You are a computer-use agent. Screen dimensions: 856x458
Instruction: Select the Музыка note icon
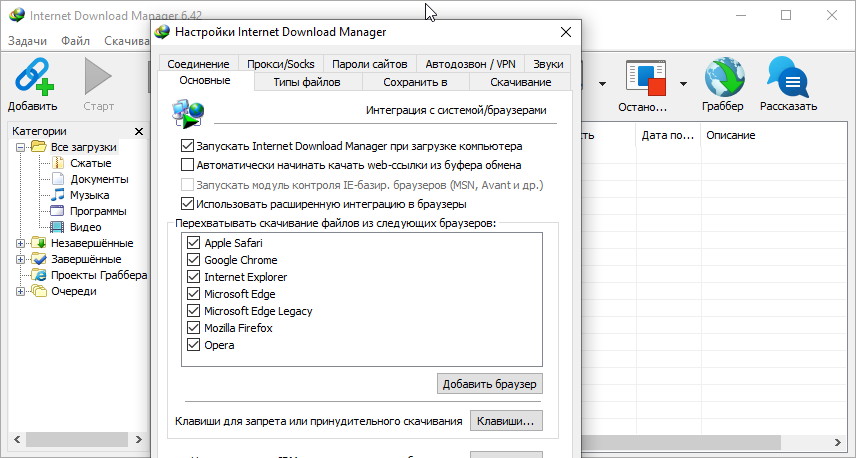(57, 195)
